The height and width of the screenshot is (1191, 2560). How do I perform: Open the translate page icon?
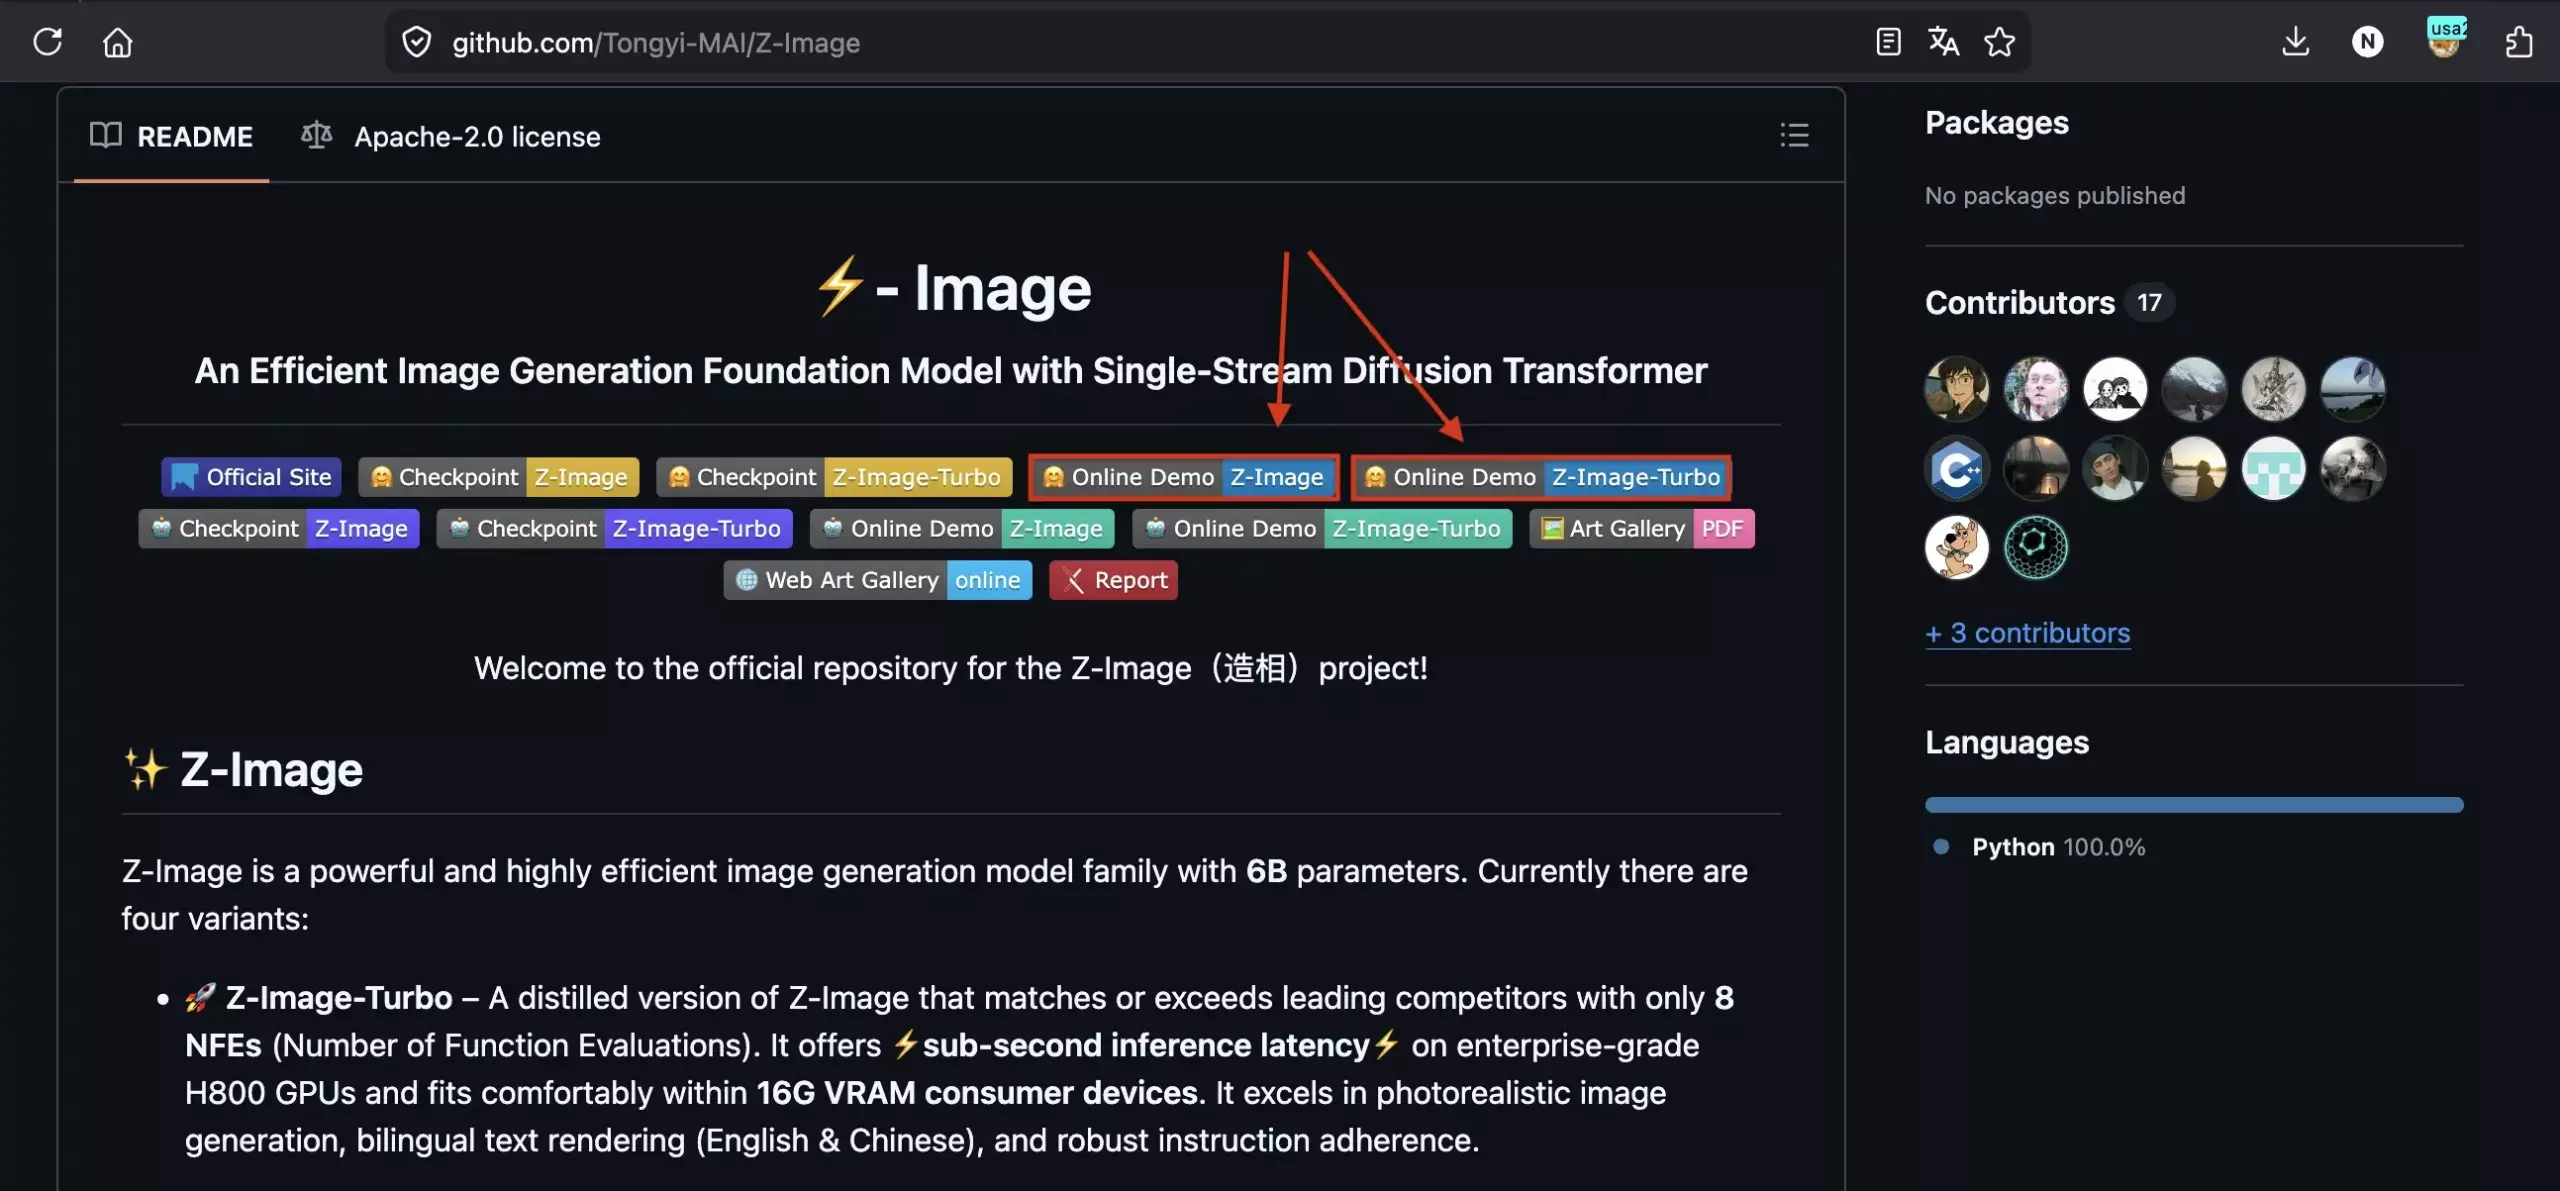(x=1943, y=42)
